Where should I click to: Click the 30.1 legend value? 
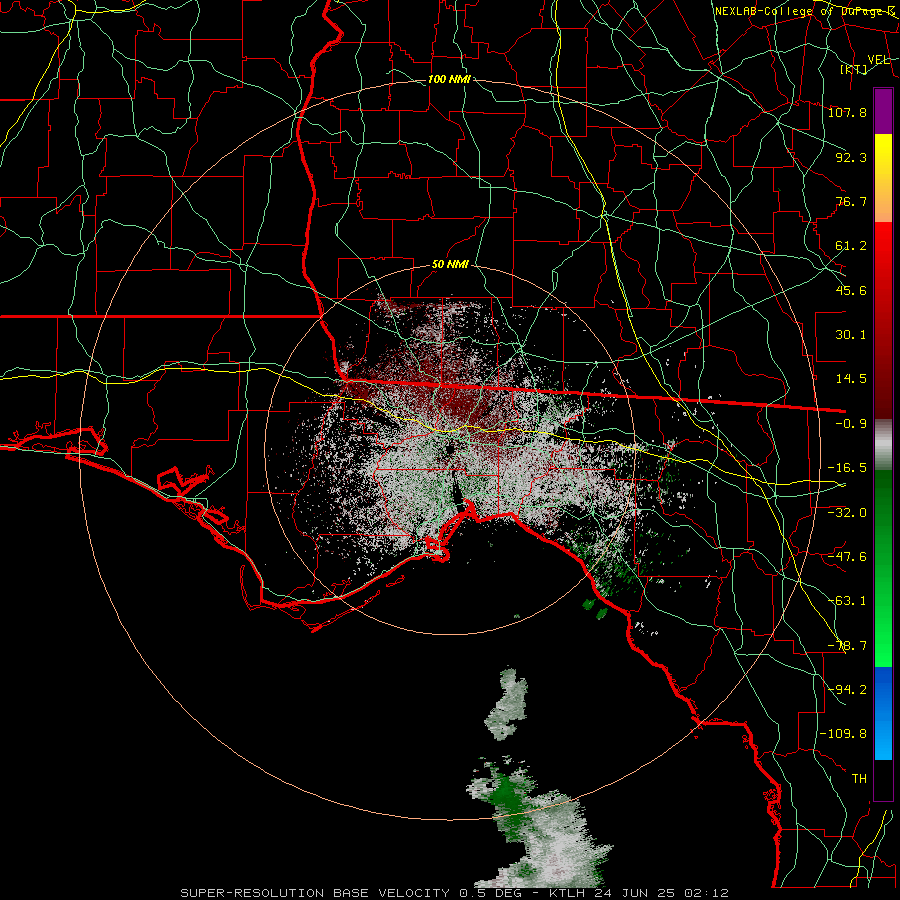(851, 335)
